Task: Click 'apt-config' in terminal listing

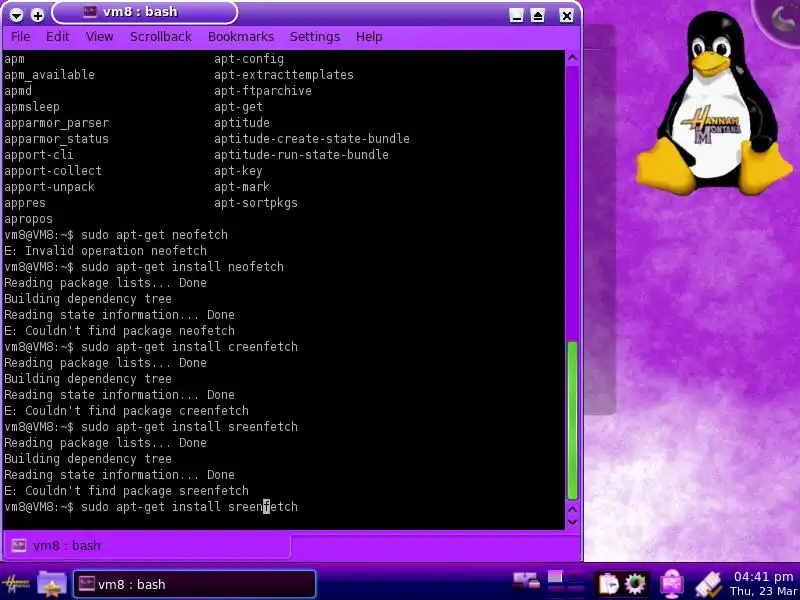Action: (248, 59)
